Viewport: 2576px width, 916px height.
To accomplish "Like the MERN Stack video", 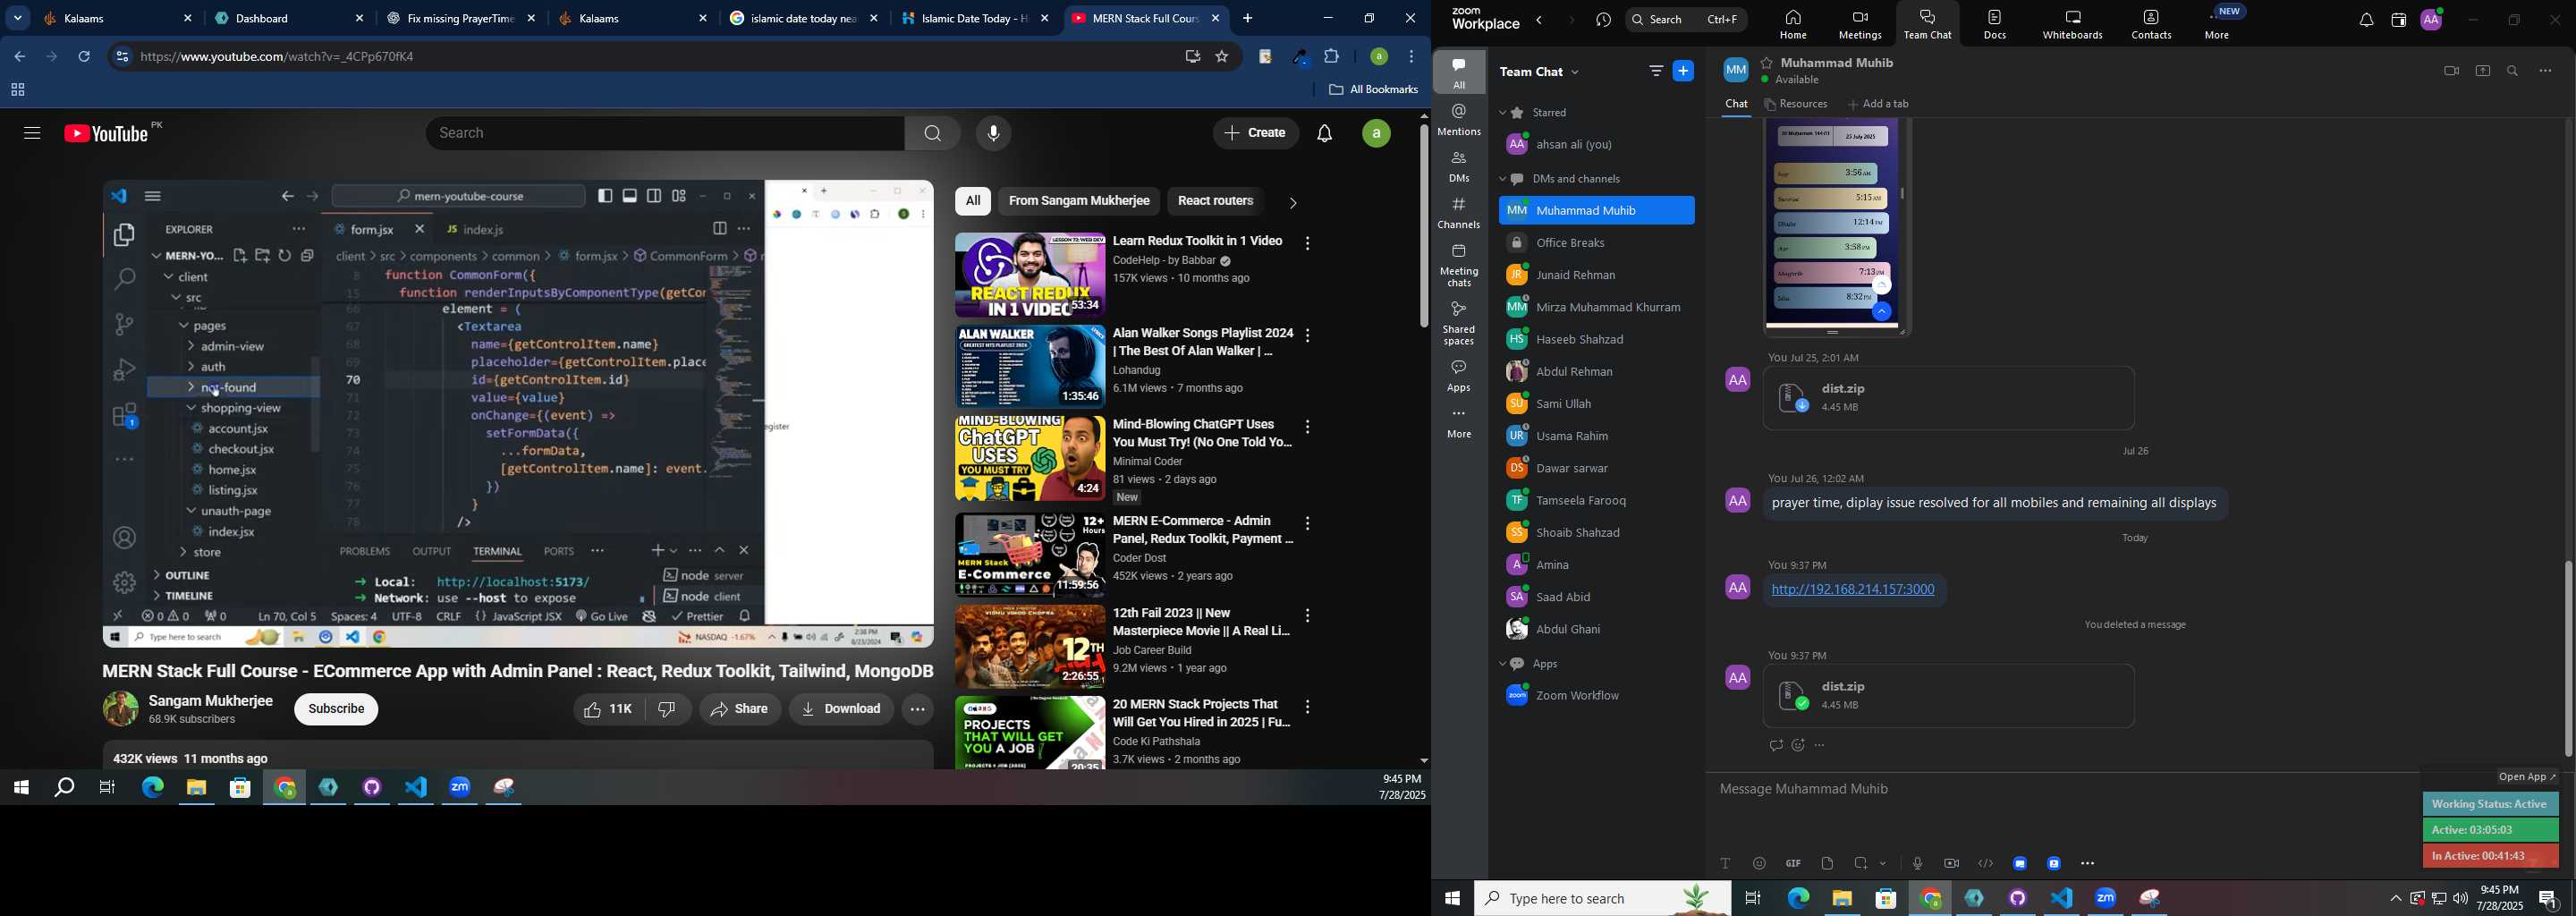I will point(608,709).
